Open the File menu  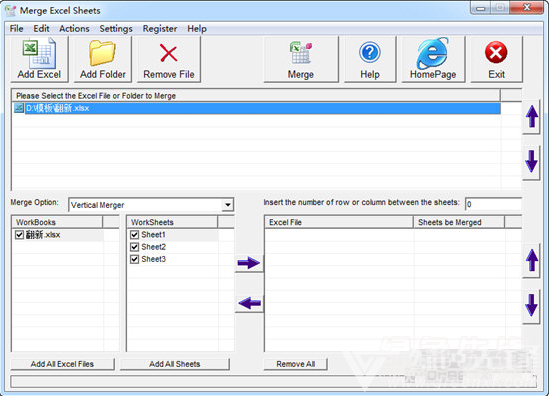[x=16, y=29]
